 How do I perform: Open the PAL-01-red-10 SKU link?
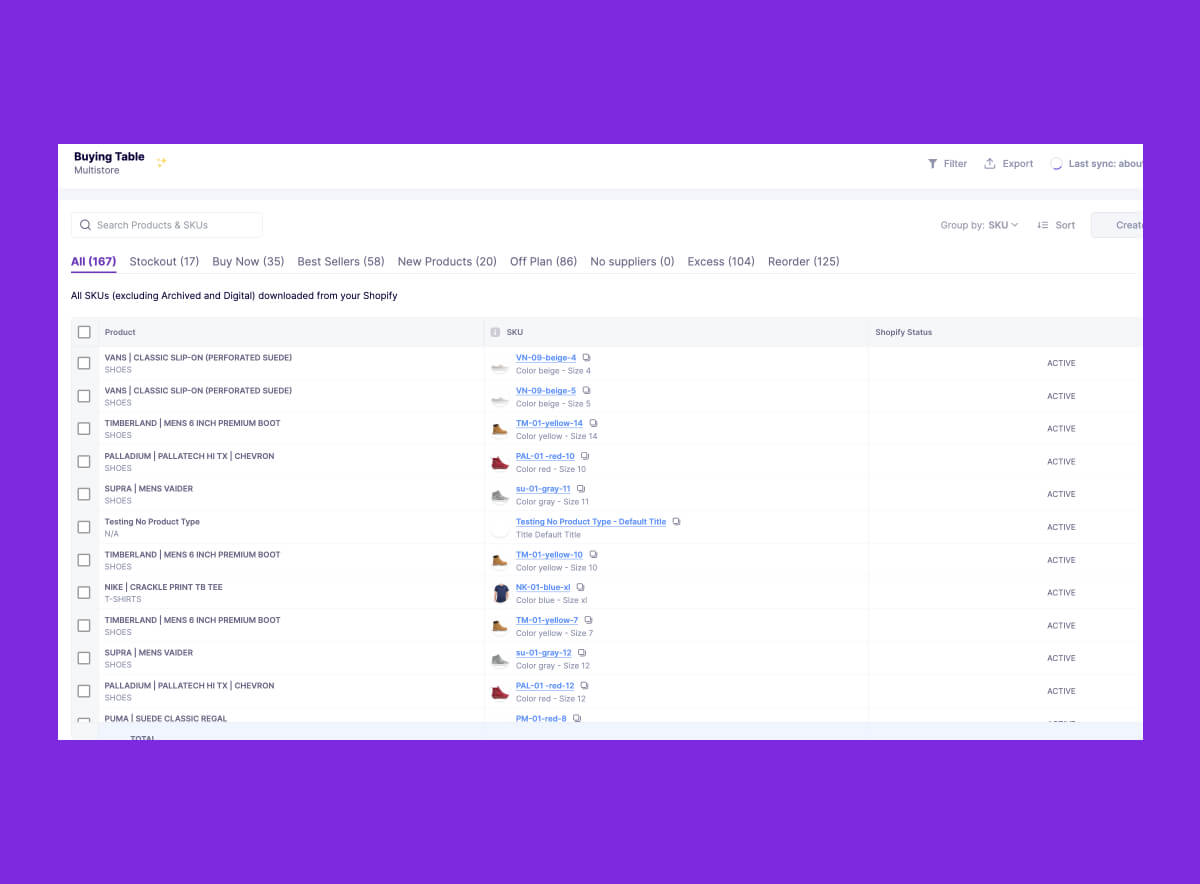point(545,457)
